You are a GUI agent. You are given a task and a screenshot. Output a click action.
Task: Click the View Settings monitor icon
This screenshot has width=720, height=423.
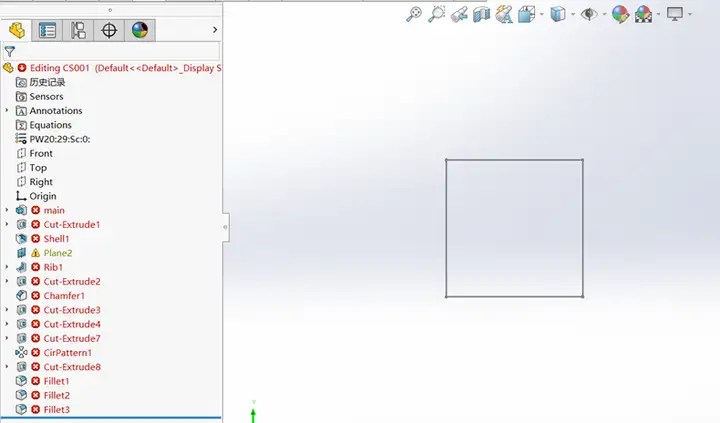tap(675, 14)
